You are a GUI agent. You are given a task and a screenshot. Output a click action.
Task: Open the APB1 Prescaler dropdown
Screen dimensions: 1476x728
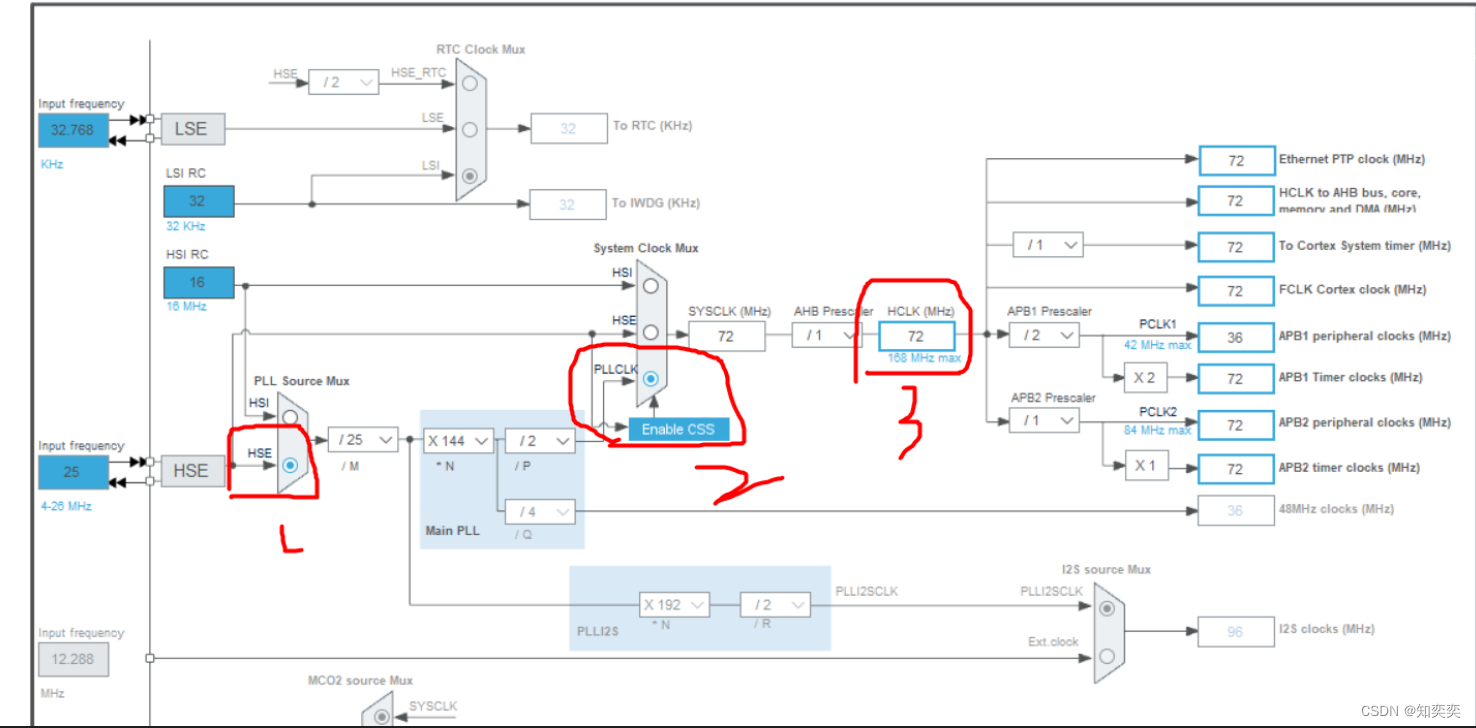click(x=1044, y=335)
